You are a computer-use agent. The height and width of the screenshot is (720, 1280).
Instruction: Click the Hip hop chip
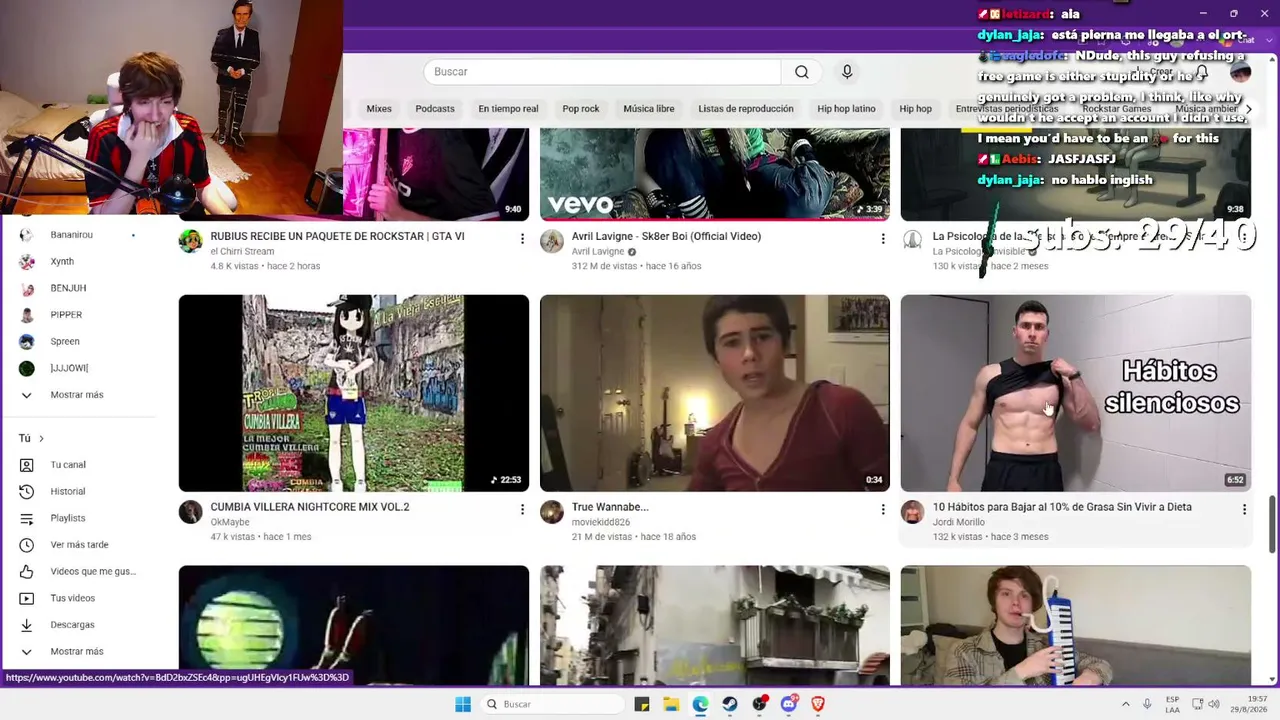click(915, 109)
